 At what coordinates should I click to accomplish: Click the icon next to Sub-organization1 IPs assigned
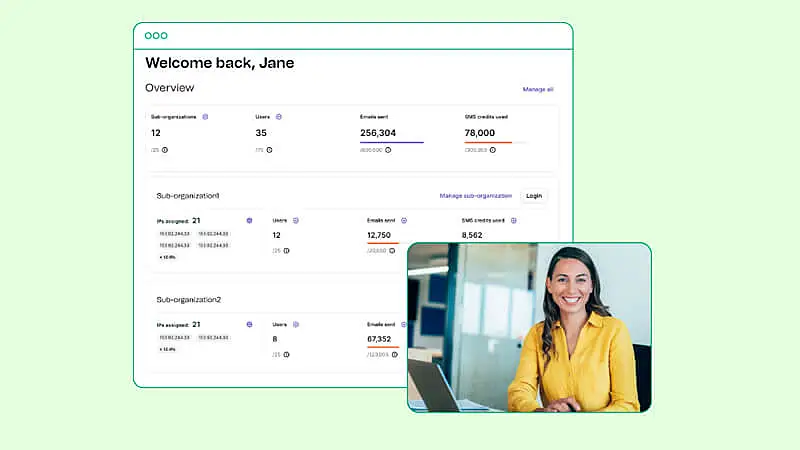click(x=249, y=220)
